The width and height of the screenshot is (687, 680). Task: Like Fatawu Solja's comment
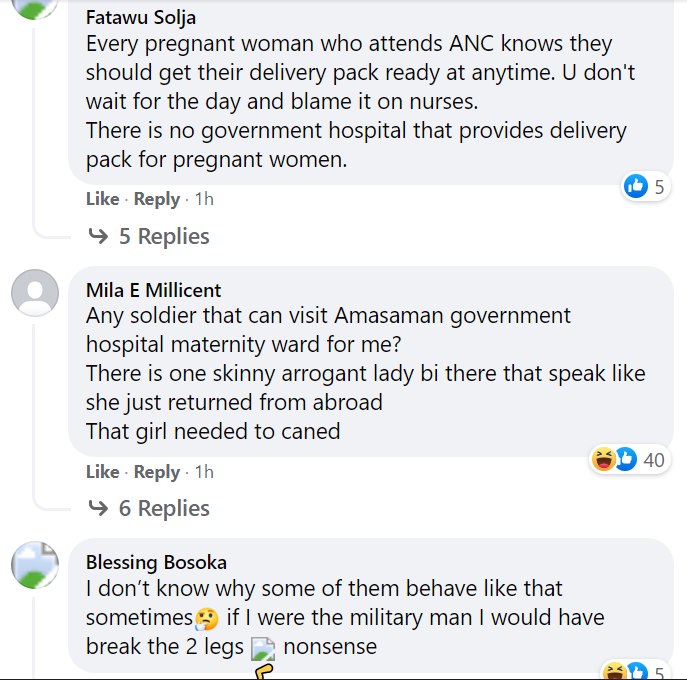102,199
